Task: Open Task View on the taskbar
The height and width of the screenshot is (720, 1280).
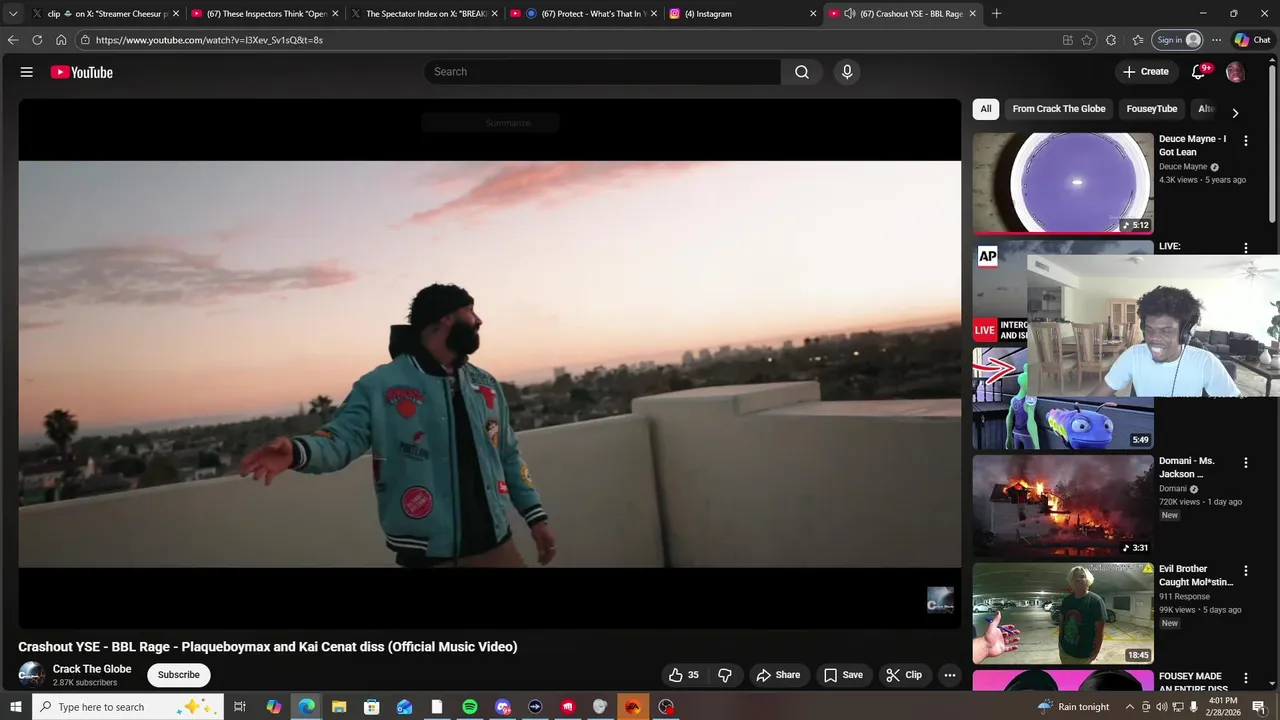Action: 240,707
